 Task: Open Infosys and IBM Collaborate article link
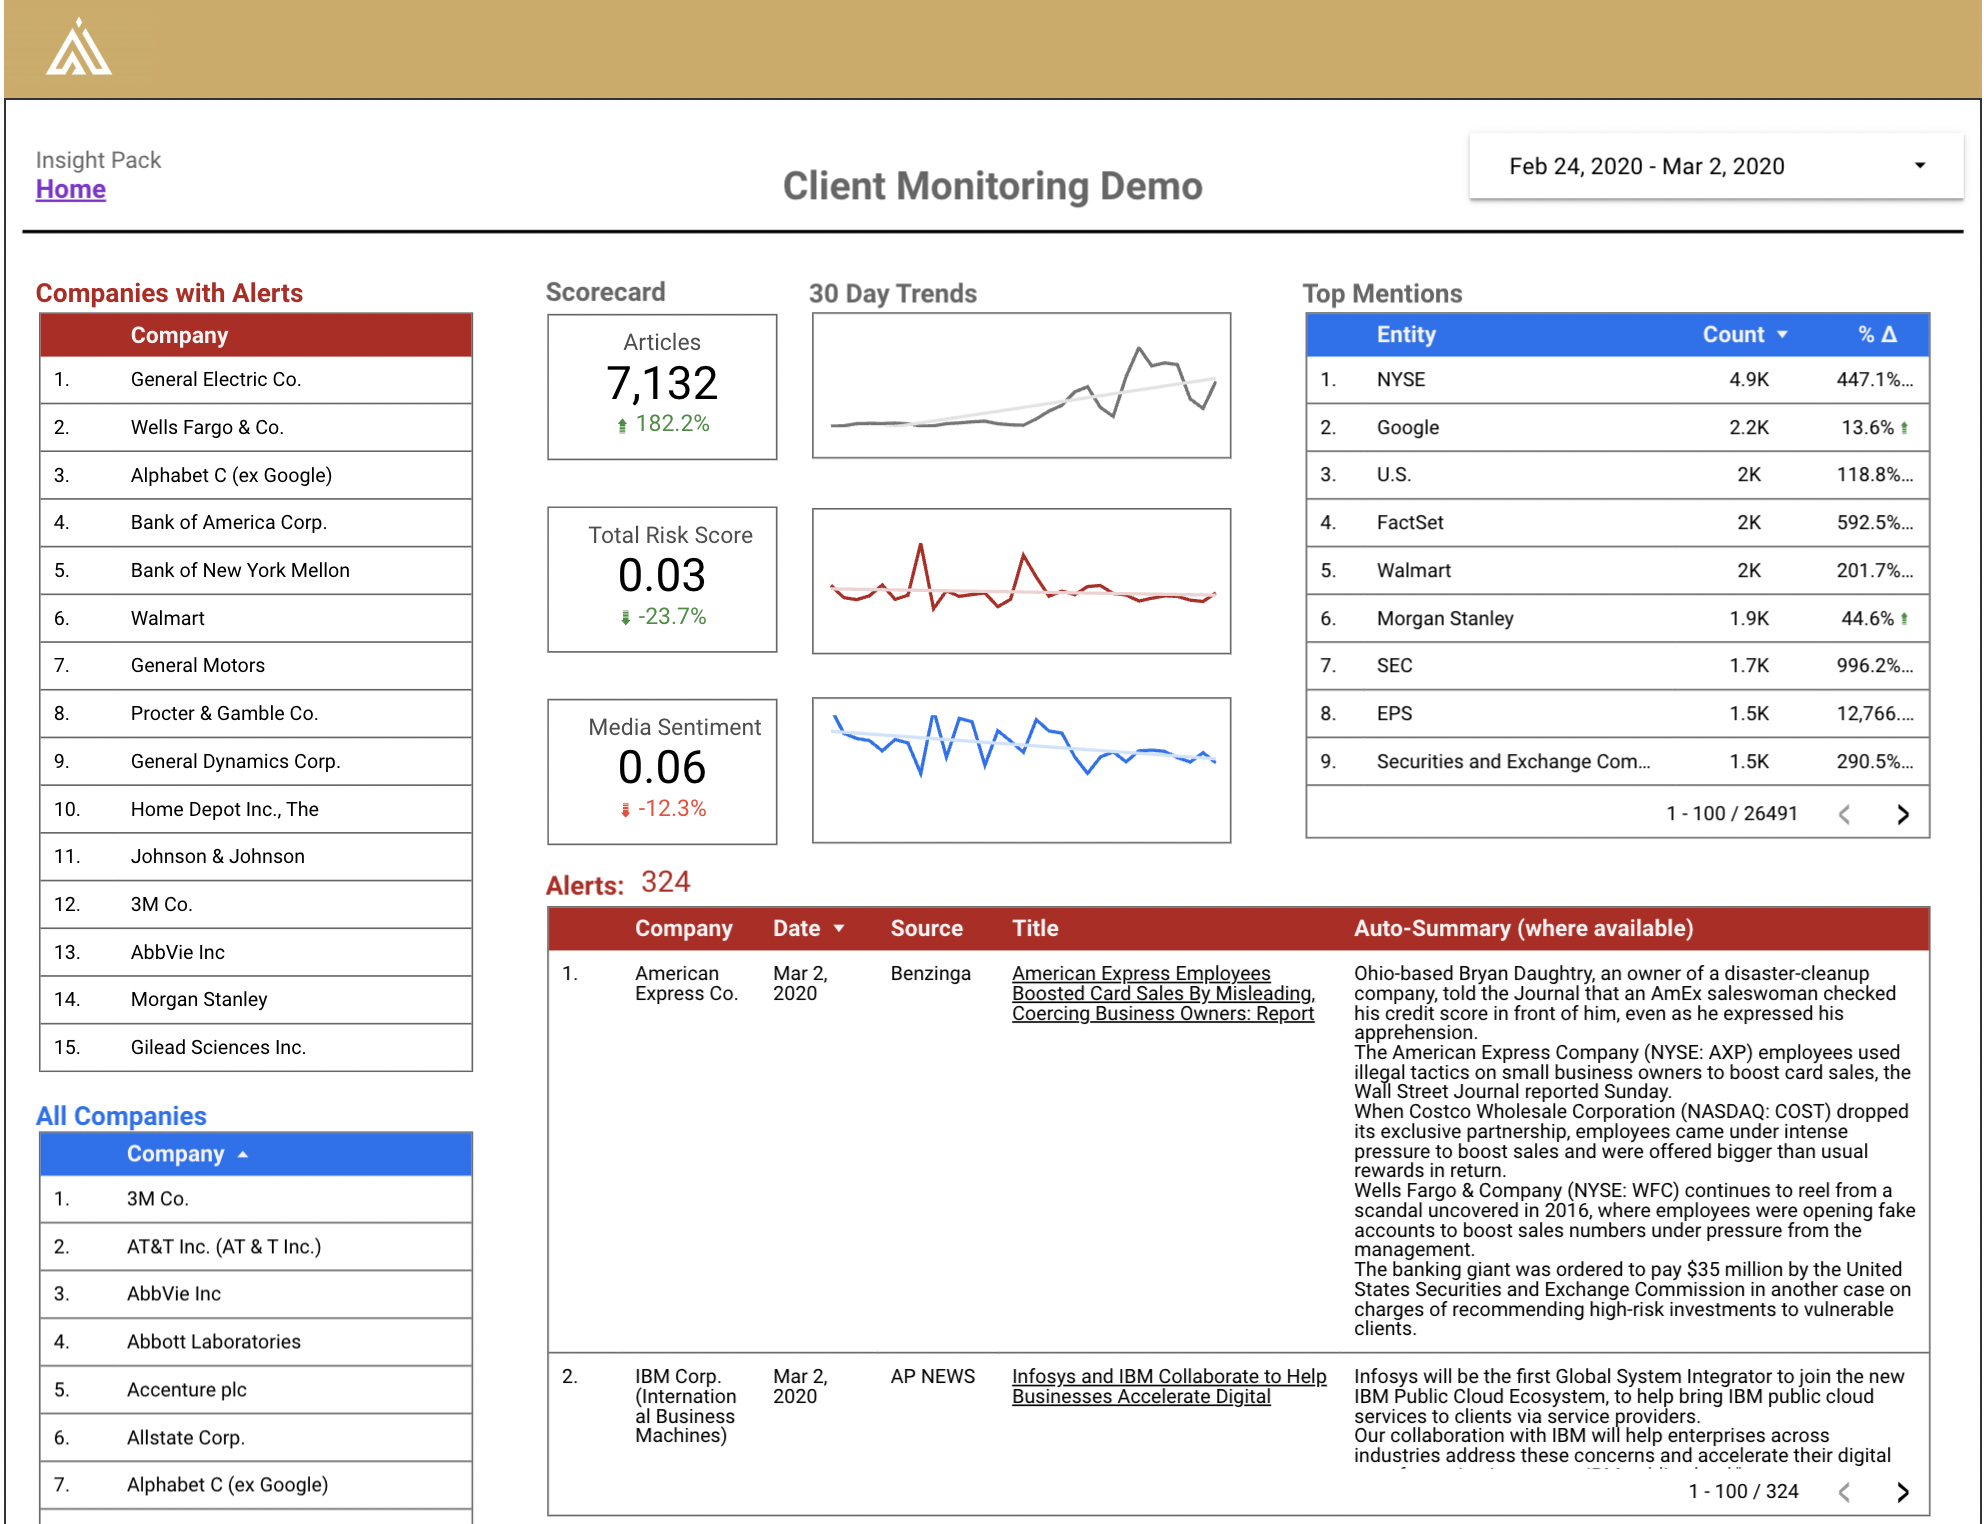pos(1169,1386)
